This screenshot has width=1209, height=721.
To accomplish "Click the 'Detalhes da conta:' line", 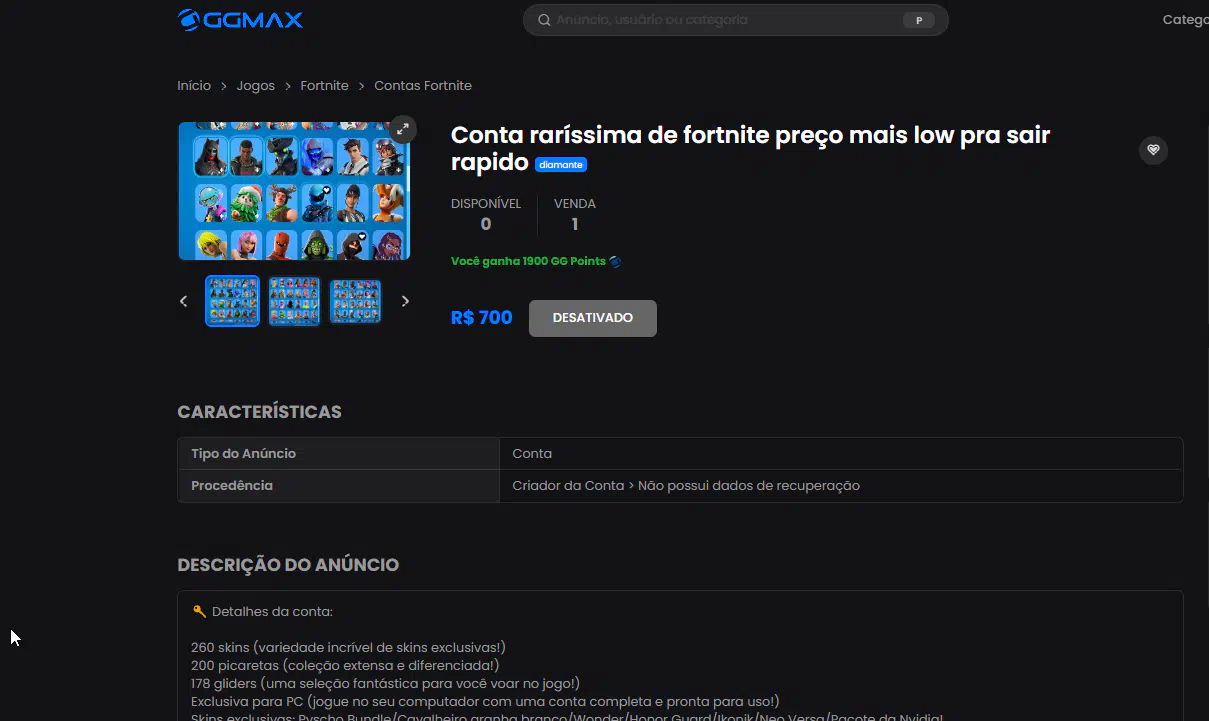I will tap(272, 612).
